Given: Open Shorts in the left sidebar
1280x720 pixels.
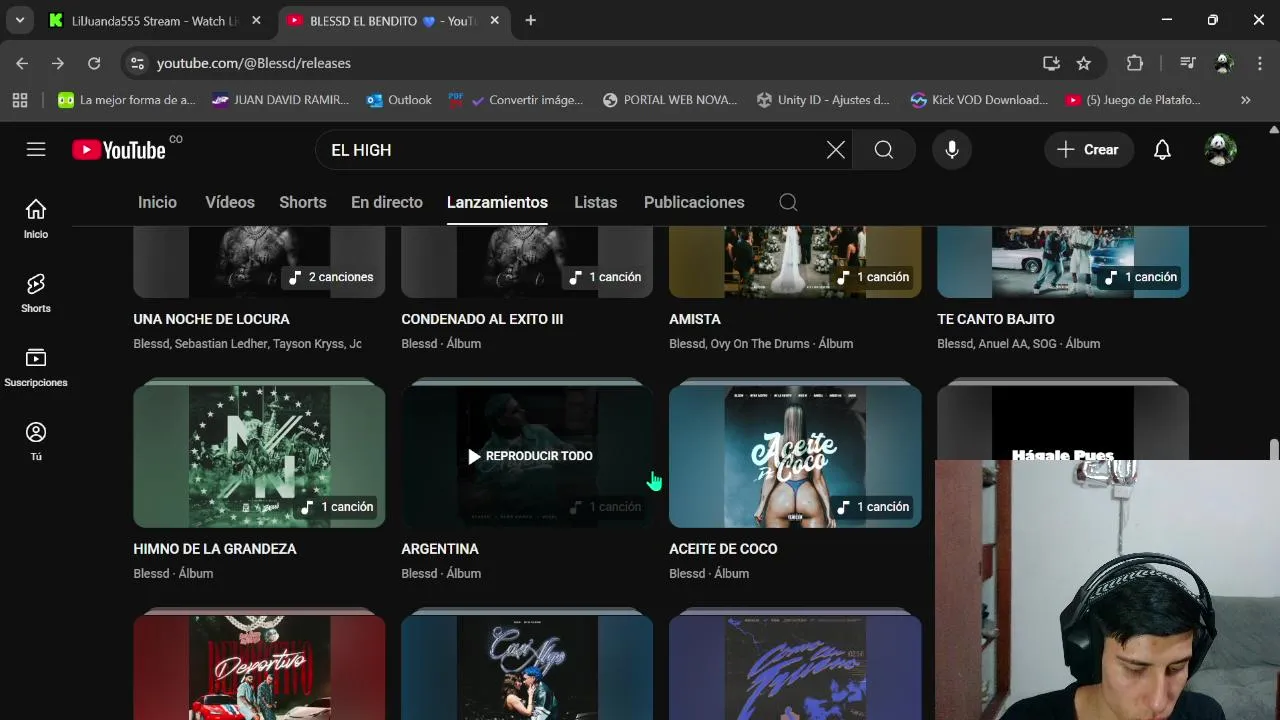Looking at the screenshot, I should [x=36, y=293].
